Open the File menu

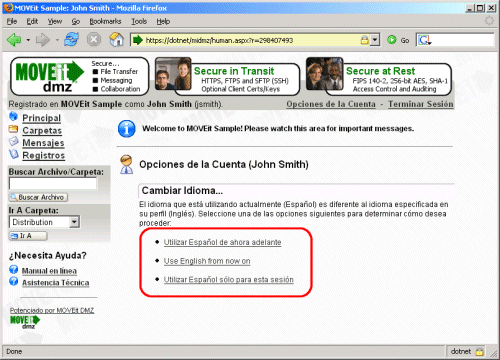(x=12, y=21)
